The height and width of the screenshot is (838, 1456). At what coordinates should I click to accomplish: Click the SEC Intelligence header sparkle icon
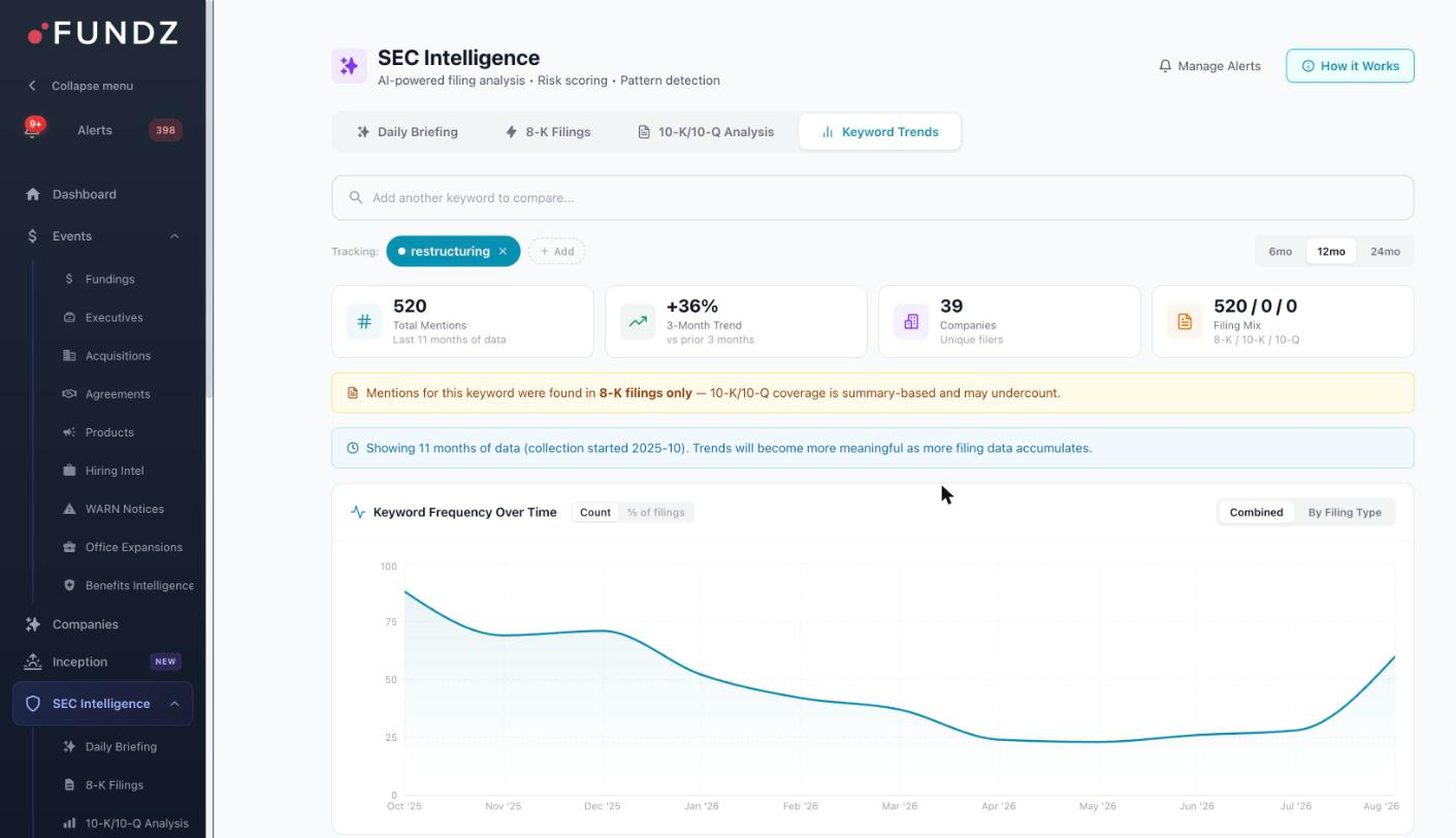click(349, 66)
